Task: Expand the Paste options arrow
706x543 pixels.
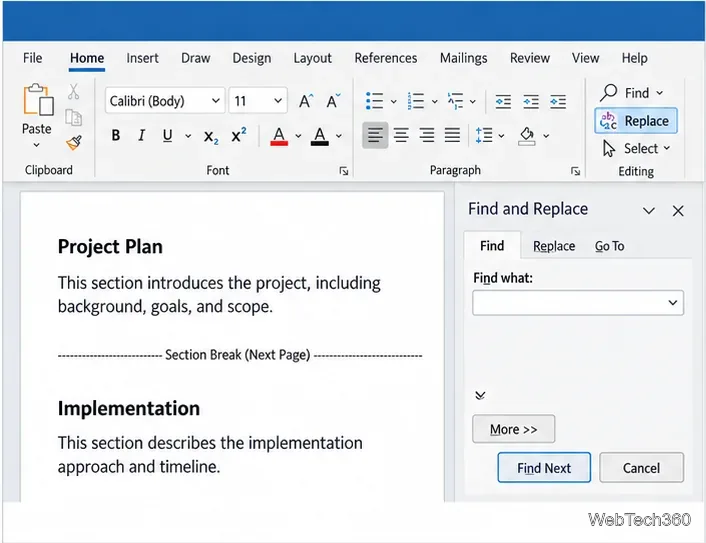Action: coord(36,145)
